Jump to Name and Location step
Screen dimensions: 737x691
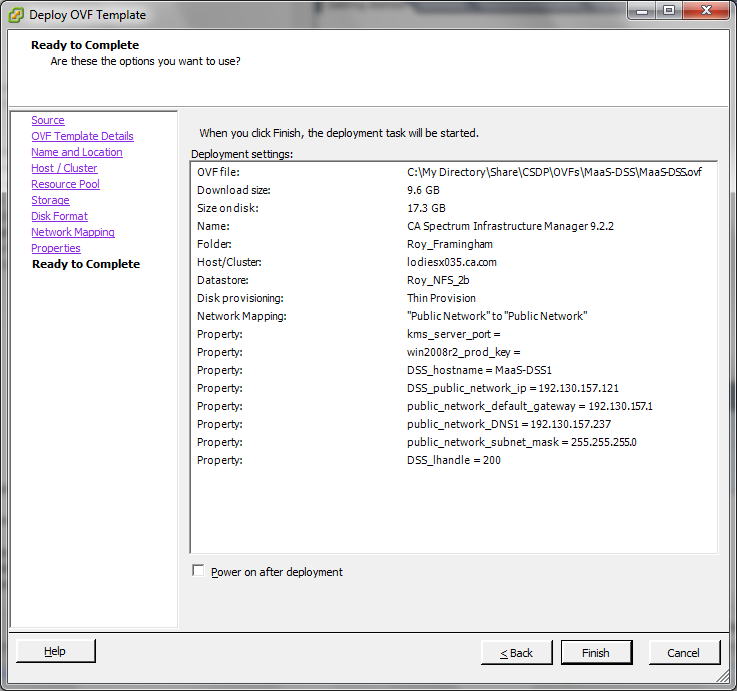(77, 152)
